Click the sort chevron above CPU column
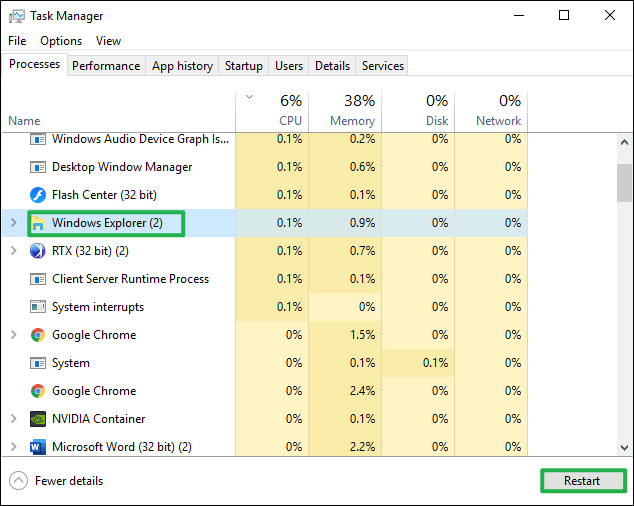Viewport: 634px width, 506px height. (249, 97)
